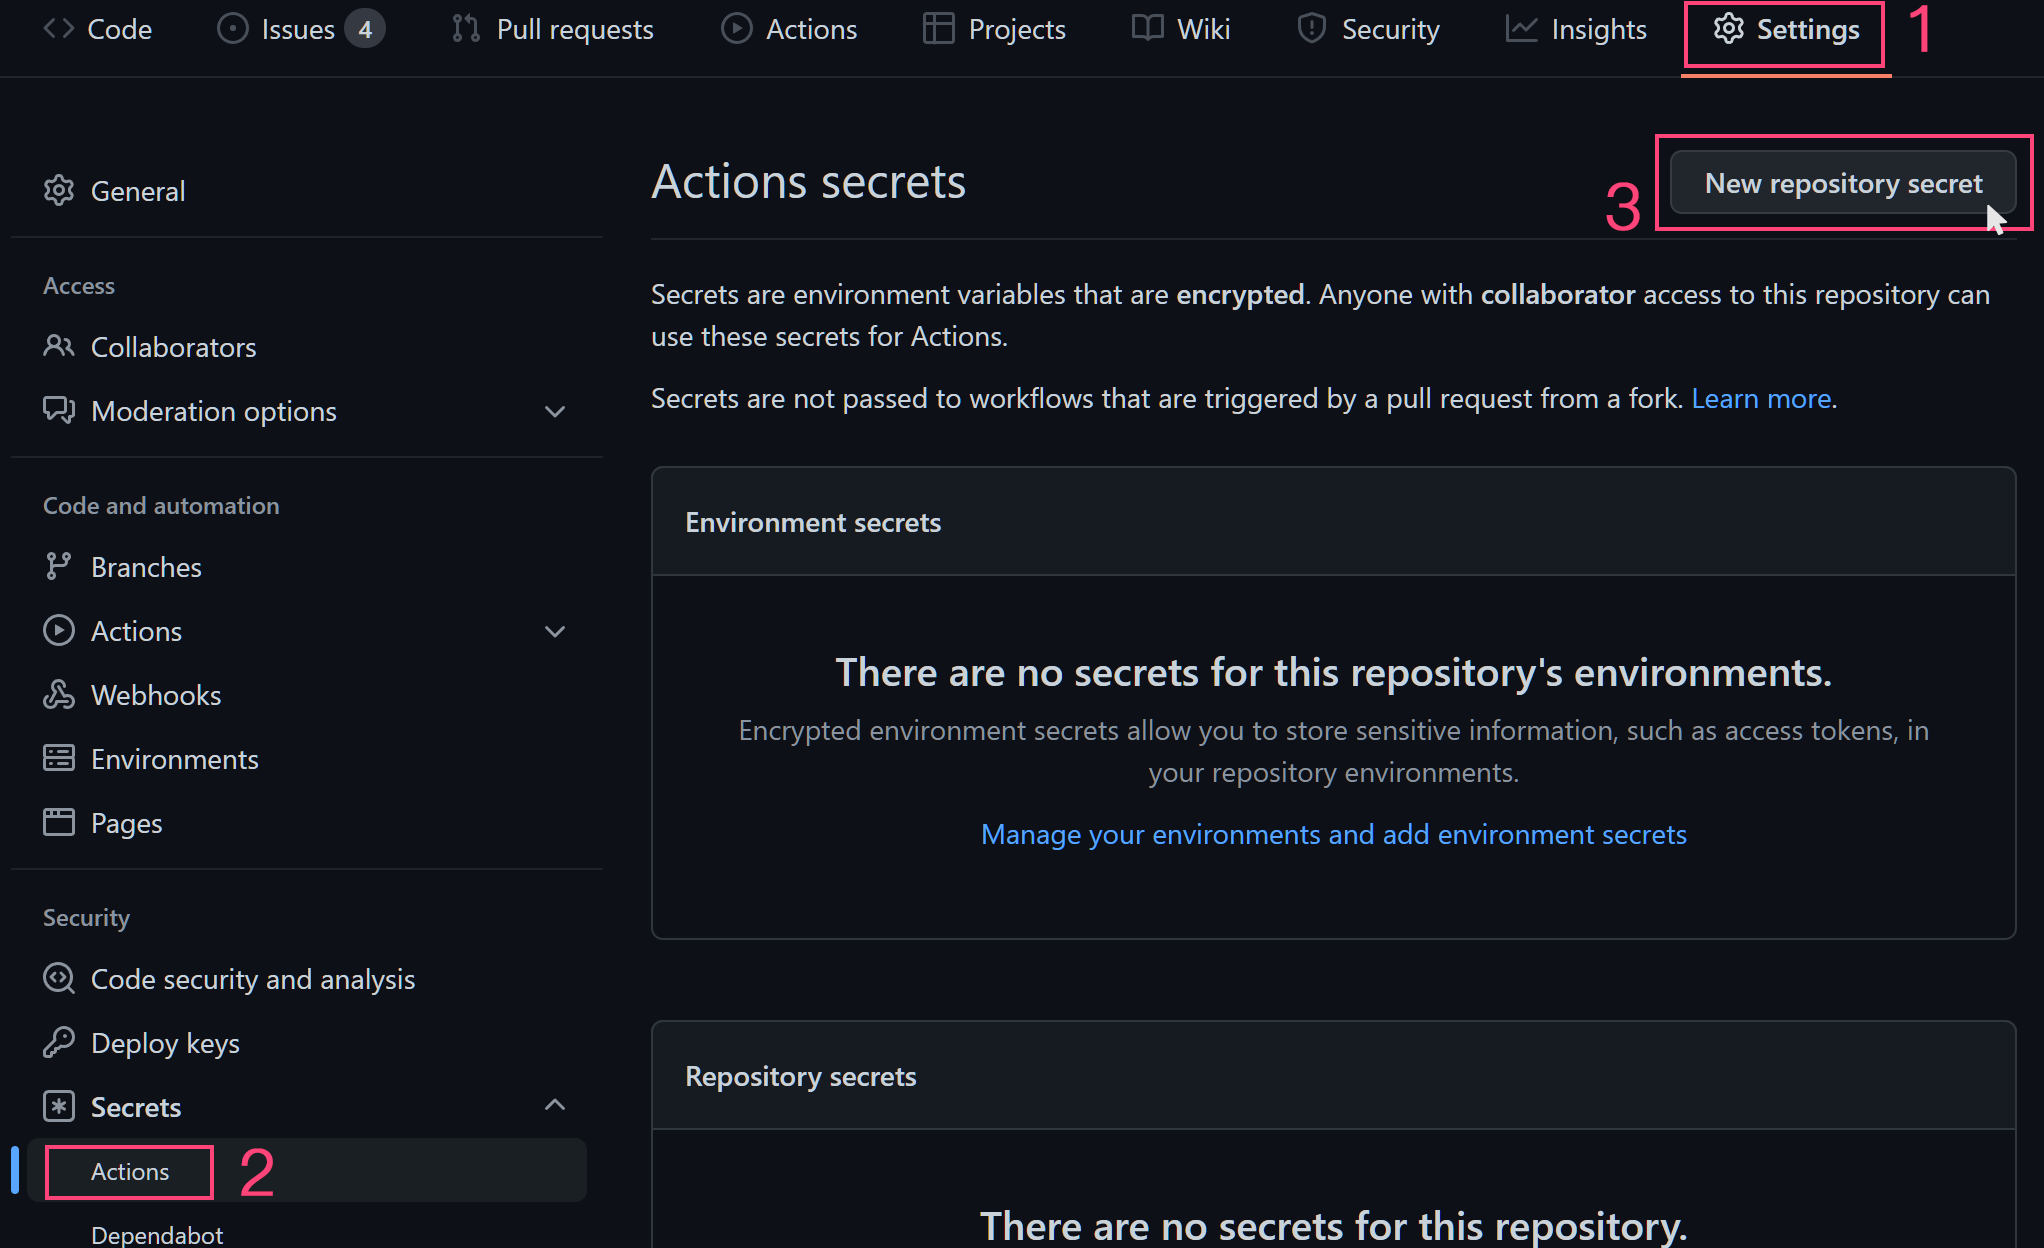2044x1248 pixels.
Task: Click the Code security and analysis icon
Action: coord(59,978)
